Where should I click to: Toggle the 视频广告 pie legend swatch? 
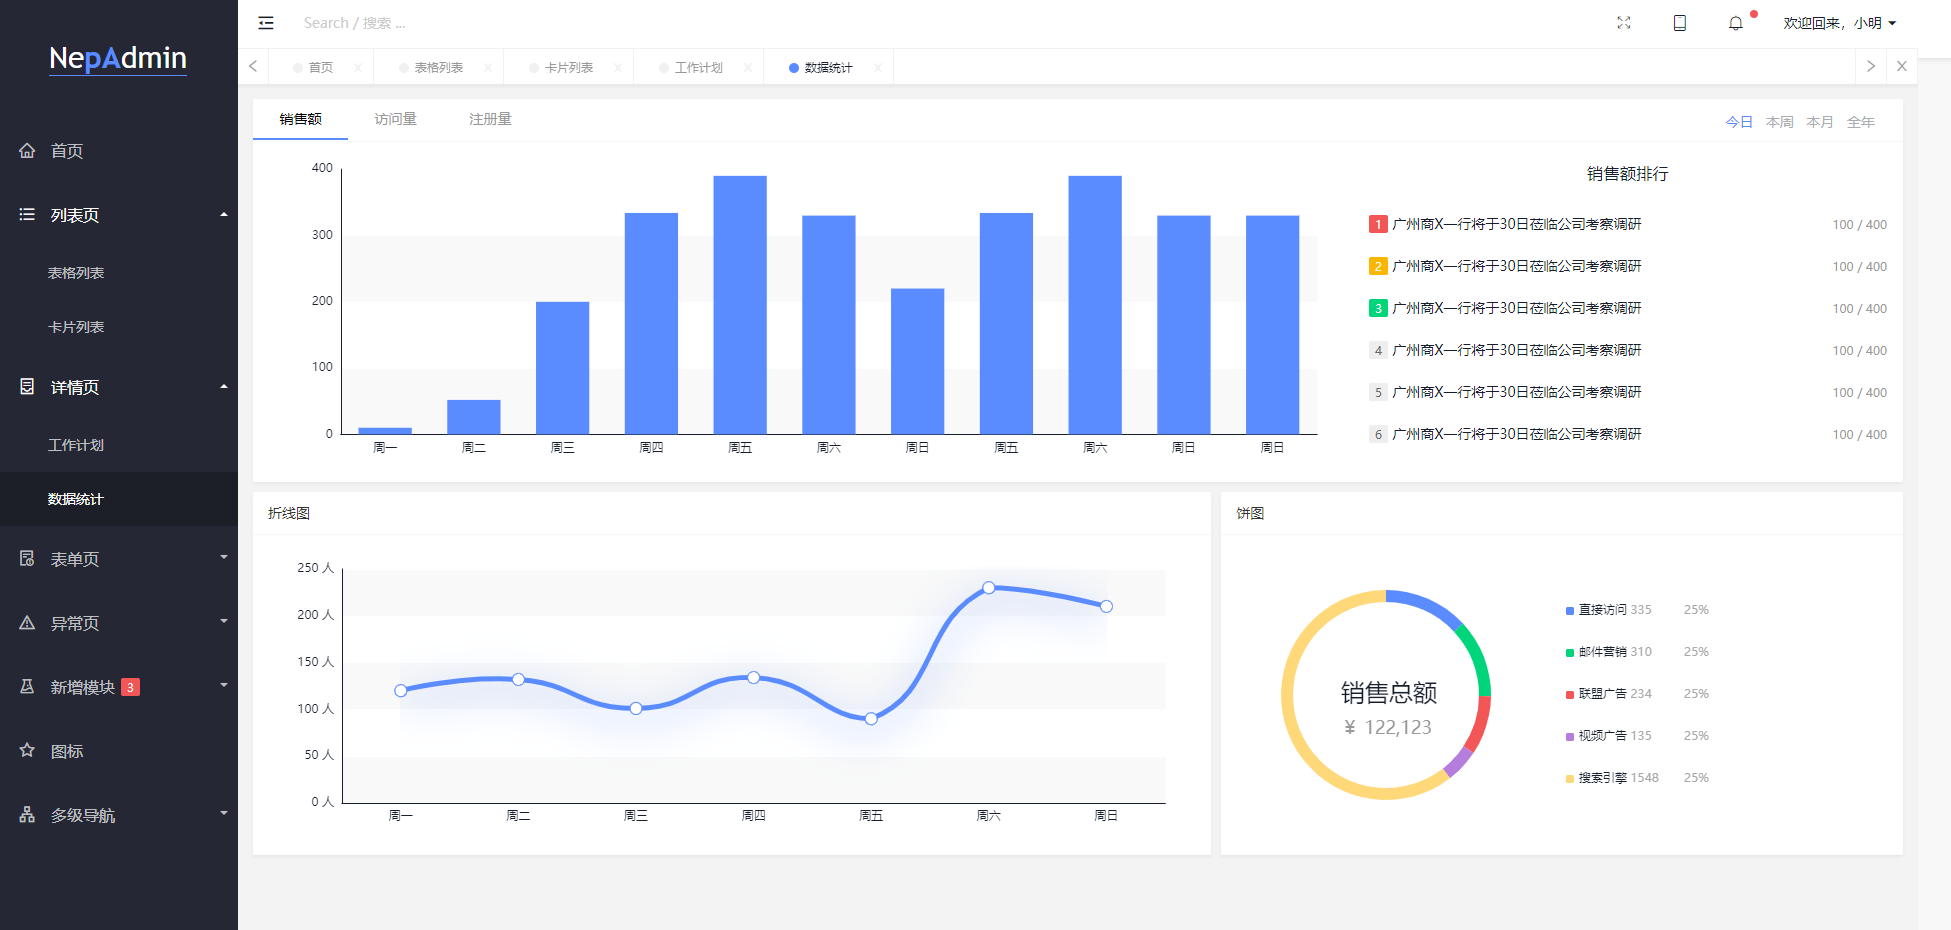click(1570, 736)
